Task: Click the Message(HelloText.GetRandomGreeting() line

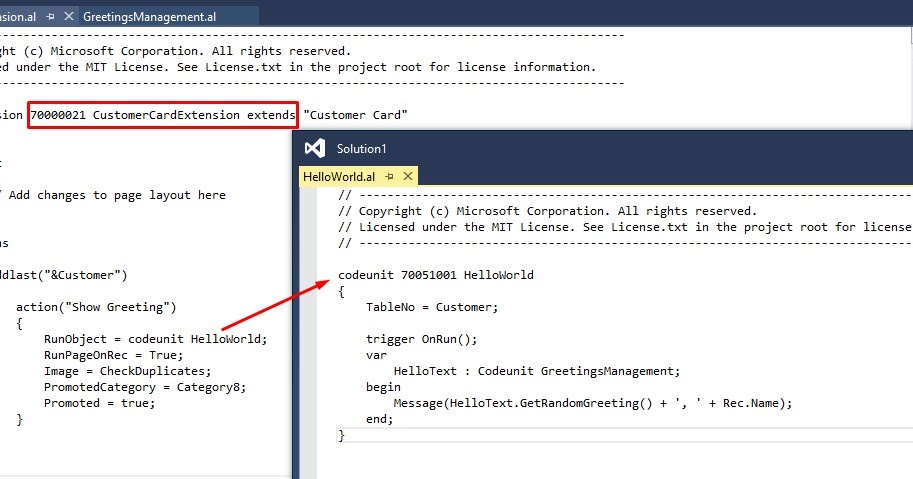Action: pos(593,403)
